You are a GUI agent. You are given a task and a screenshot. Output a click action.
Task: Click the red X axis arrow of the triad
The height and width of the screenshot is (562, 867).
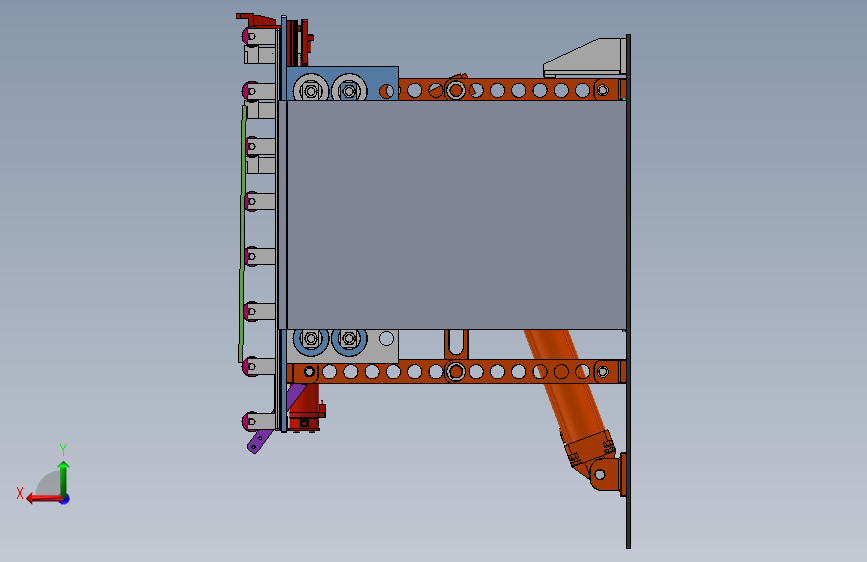pyautogui.click(x=45, y=499)
